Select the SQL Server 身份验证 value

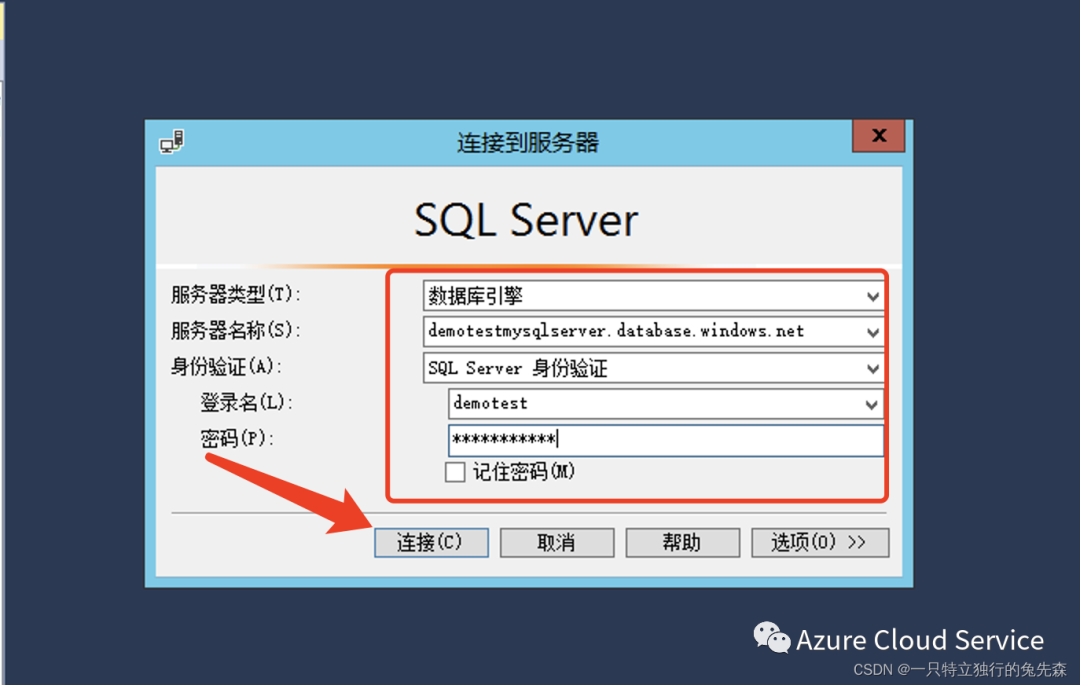pos(517,368)
